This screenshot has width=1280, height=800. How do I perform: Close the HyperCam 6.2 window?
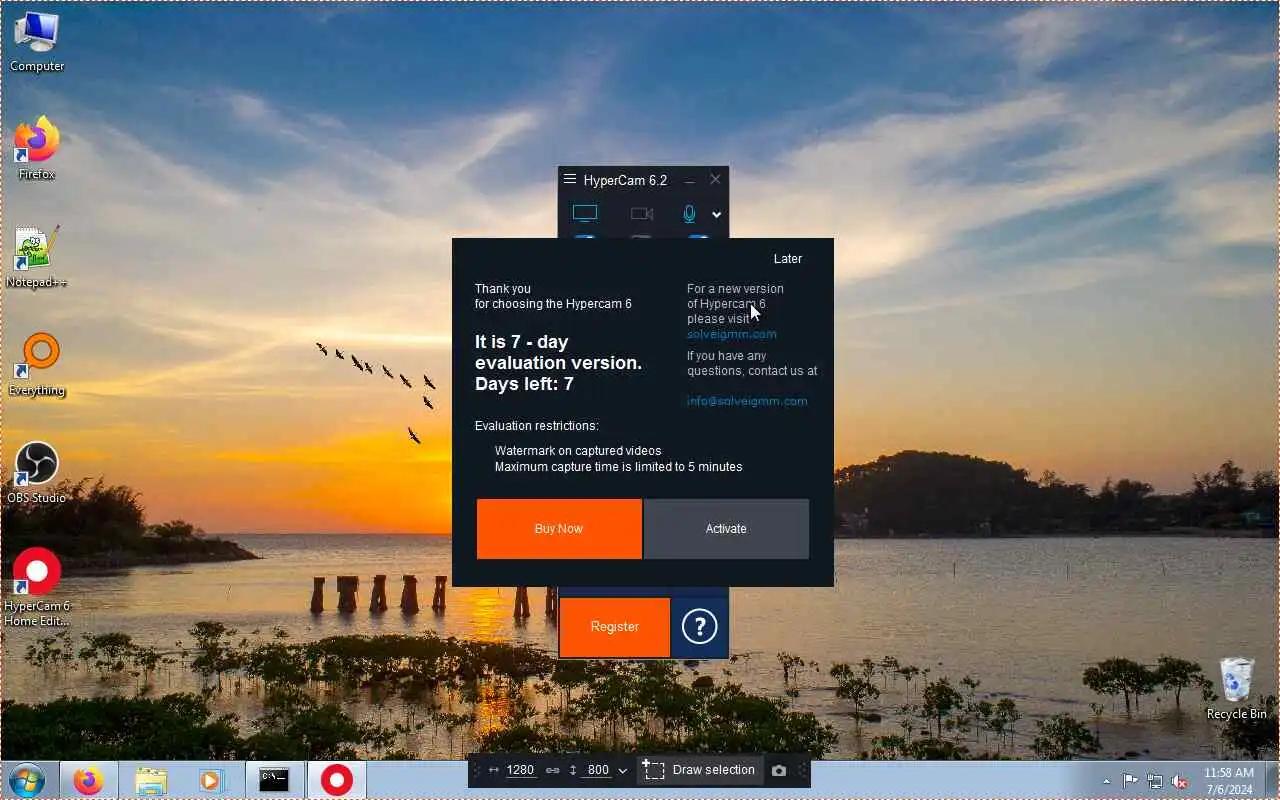tap(715, 180)
